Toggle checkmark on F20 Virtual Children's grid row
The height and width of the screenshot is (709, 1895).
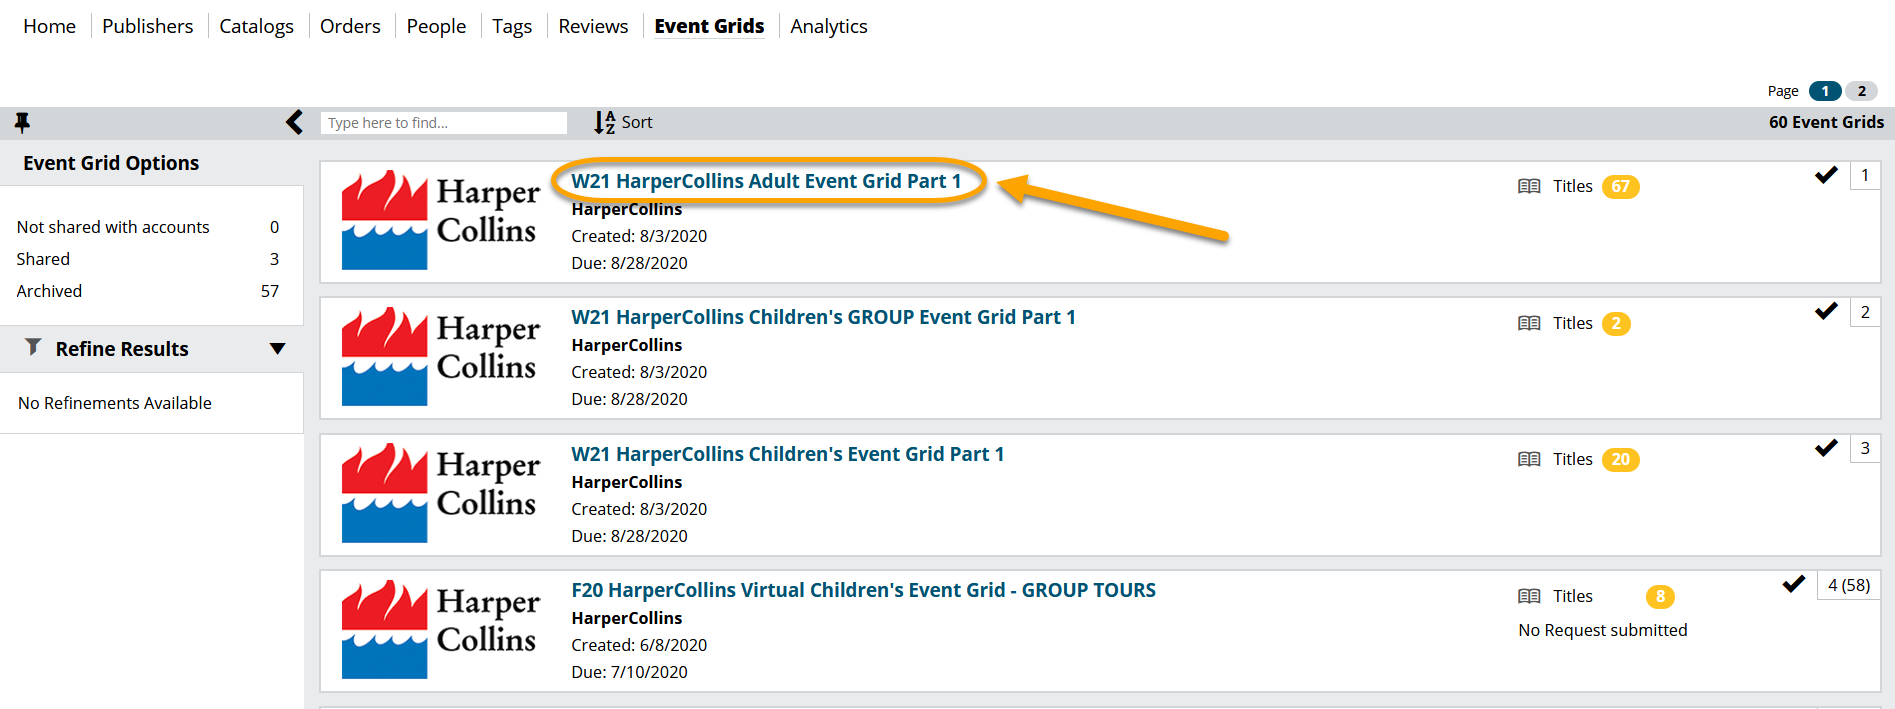1794,584
